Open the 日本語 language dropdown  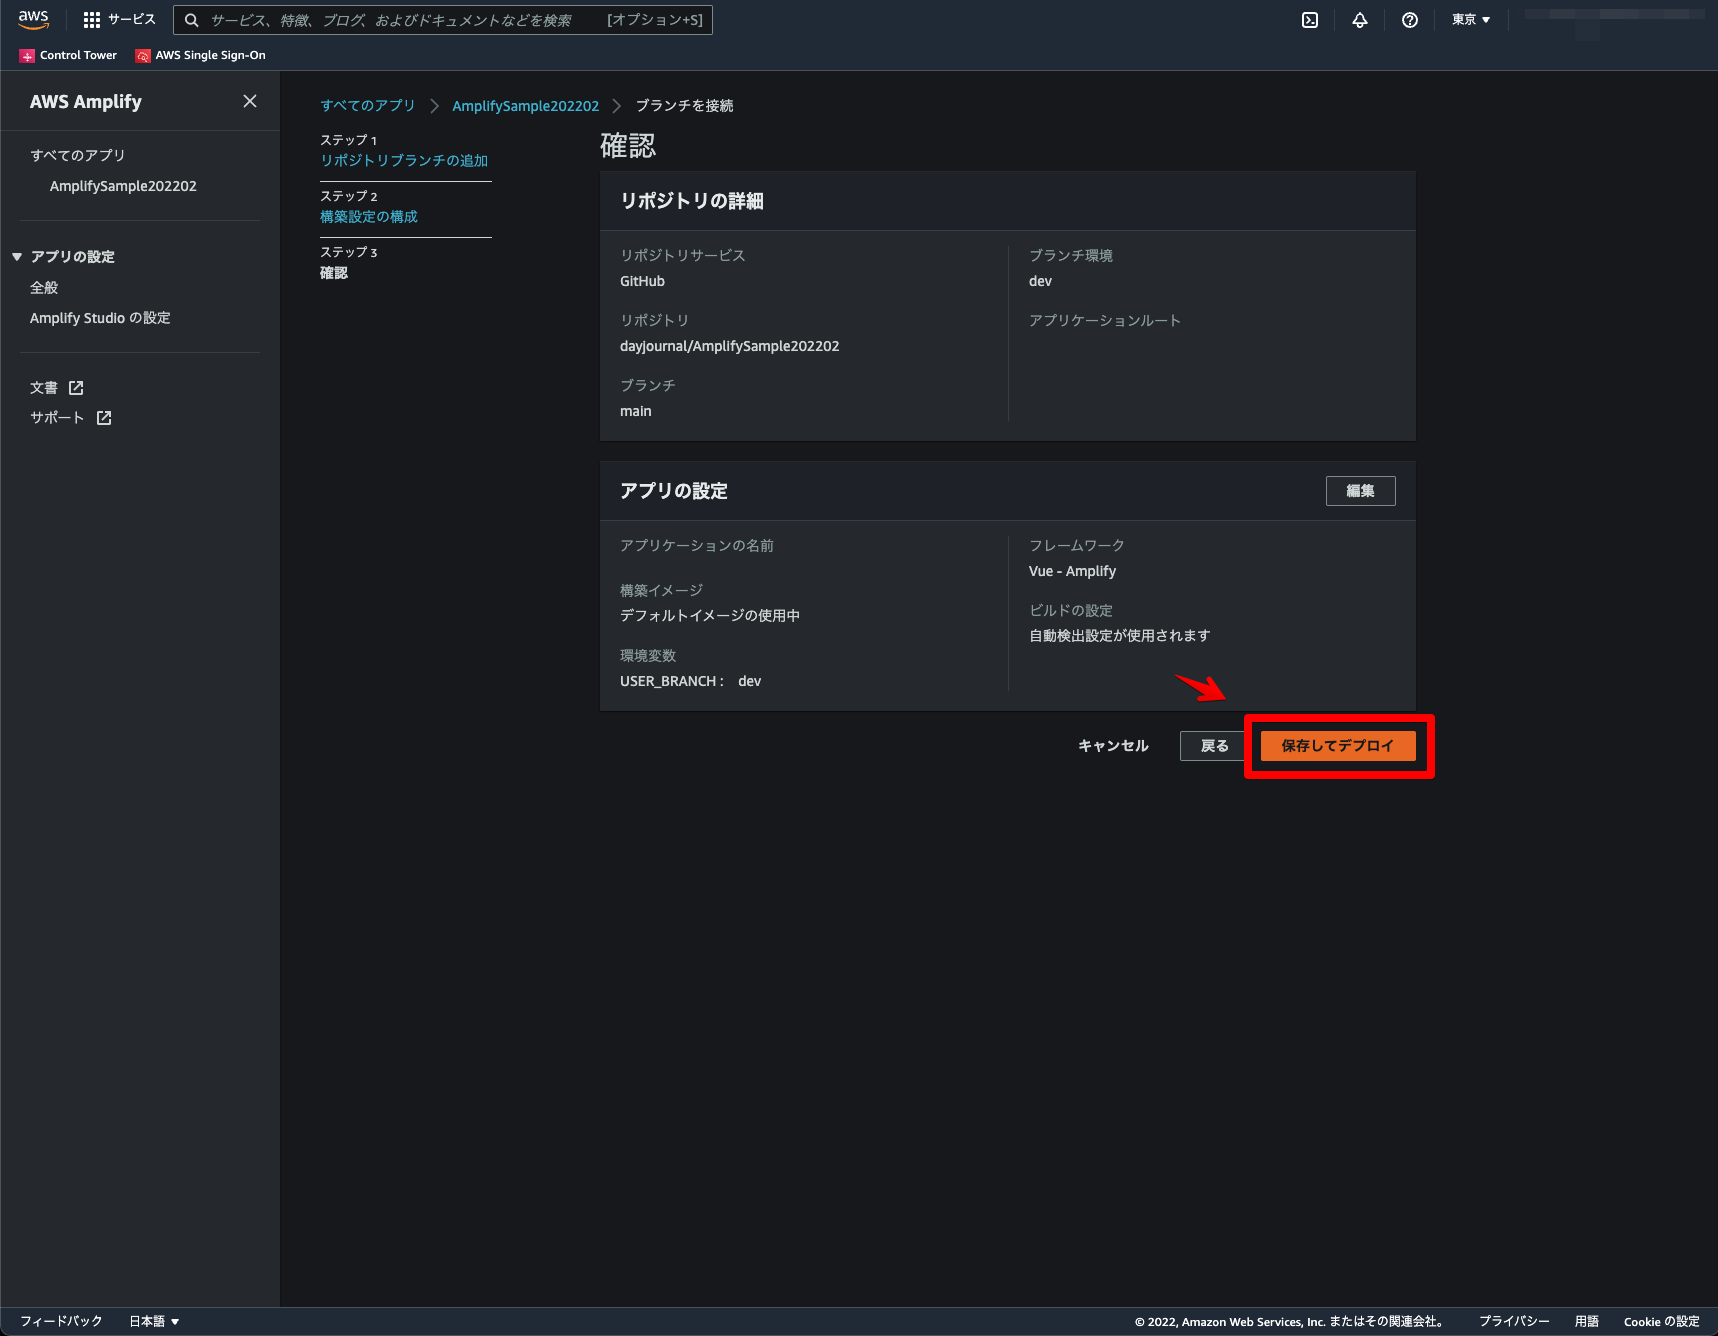pos(154,1321)
